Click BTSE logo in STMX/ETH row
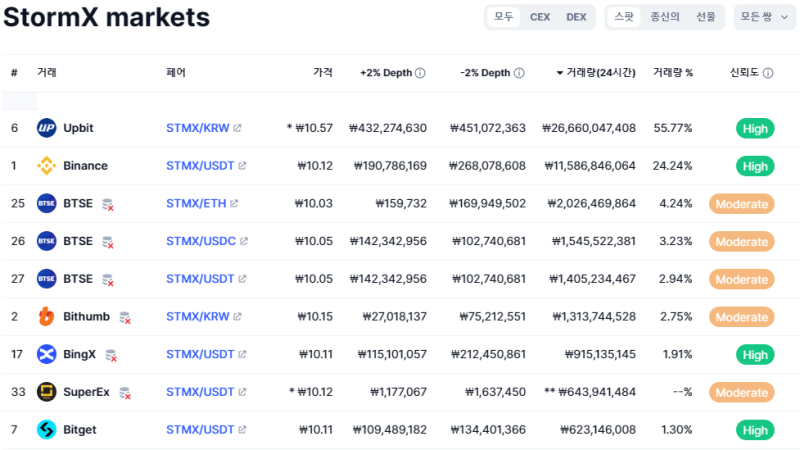This screenshot has width=800, height=450. (46, 204)
